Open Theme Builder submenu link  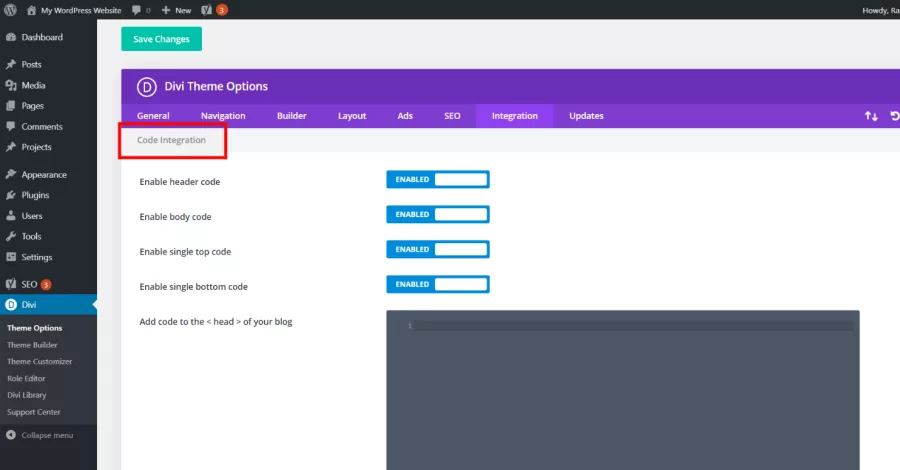point(32,345)
